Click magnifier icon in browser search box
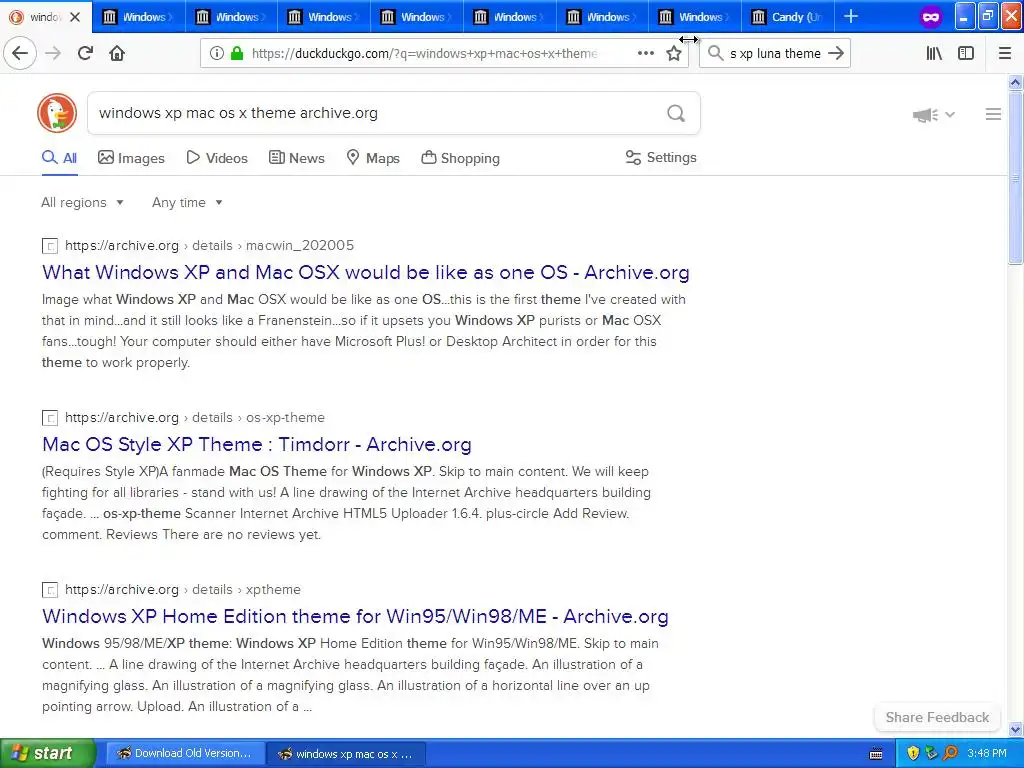Screen dimensions: 1024x768 (715, 54)
